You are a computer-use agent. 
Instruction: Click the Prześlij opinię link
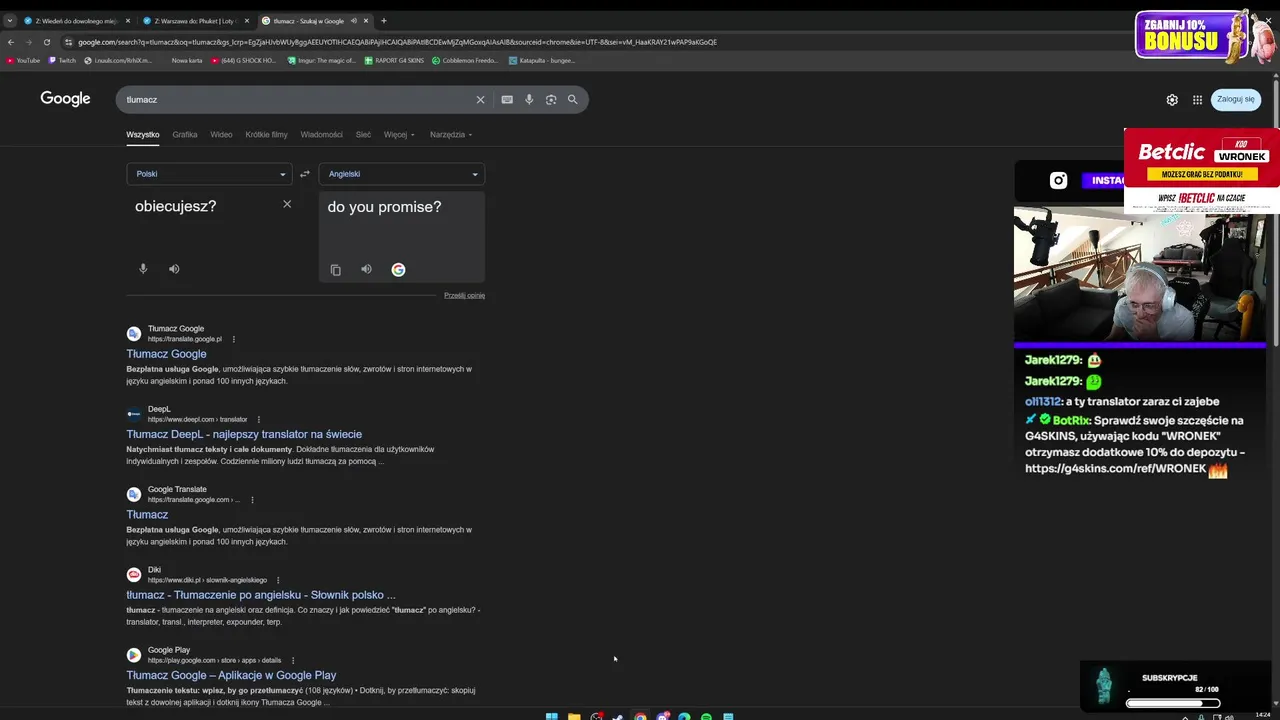tap(464, 295)
